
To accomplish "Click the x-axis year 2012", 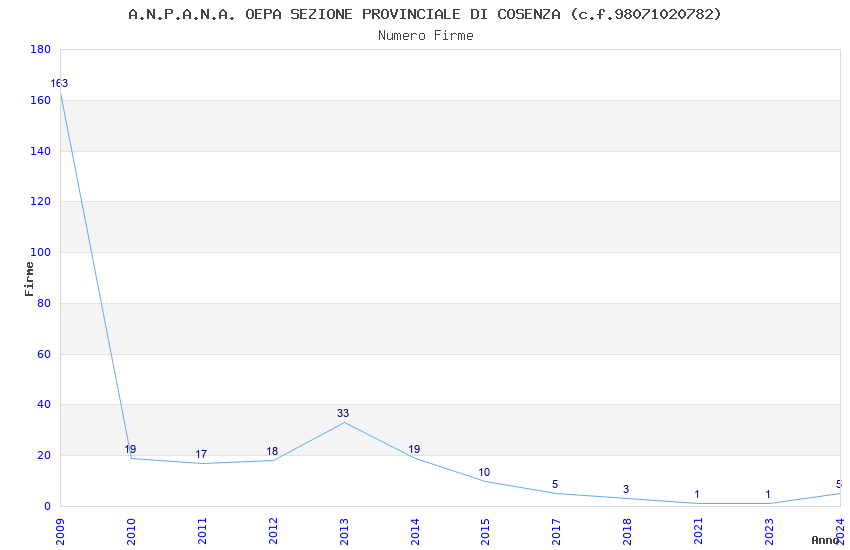I will click(273, 532).
